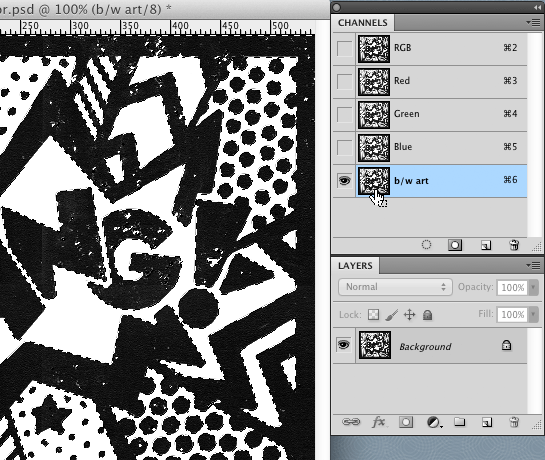Select the Red channel
The width and height of the screenshot is (545, 460).
click(x=442, y=81)
